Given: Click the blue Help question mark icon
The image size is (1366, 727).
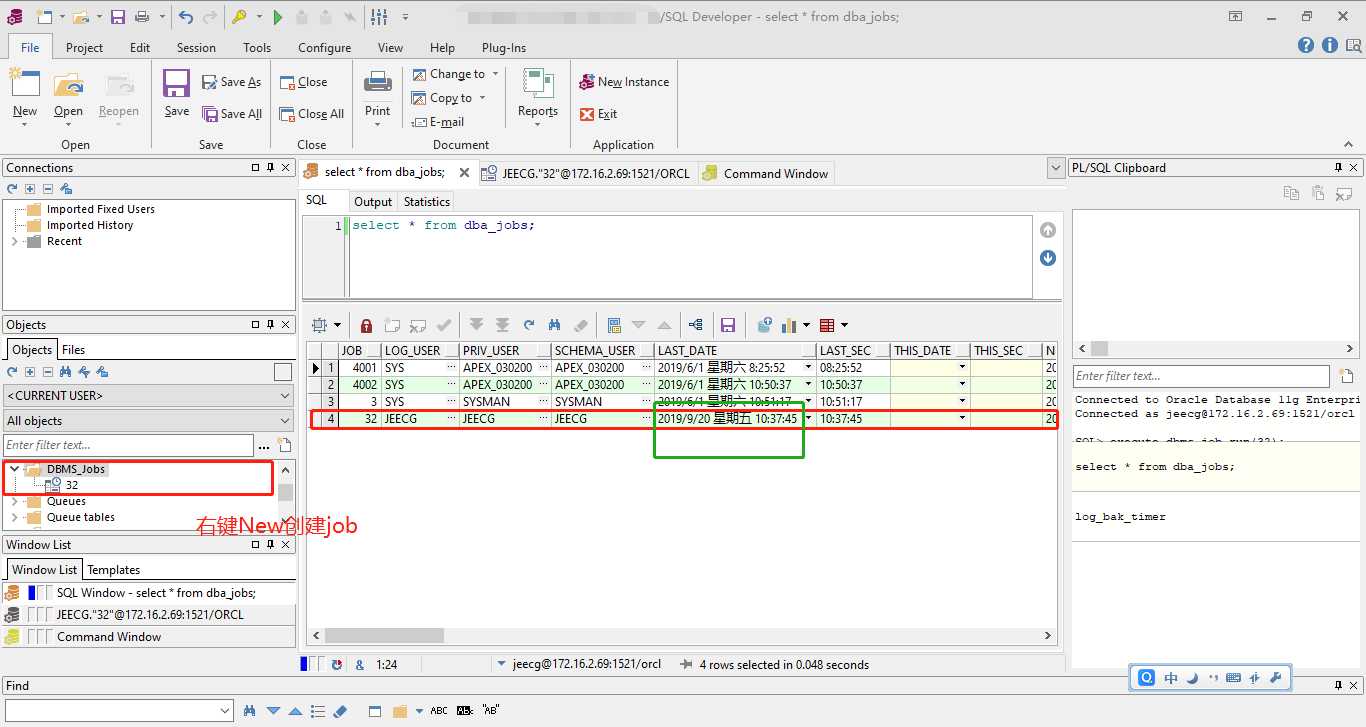Looking at the screenshot, I should [1306, 45].
